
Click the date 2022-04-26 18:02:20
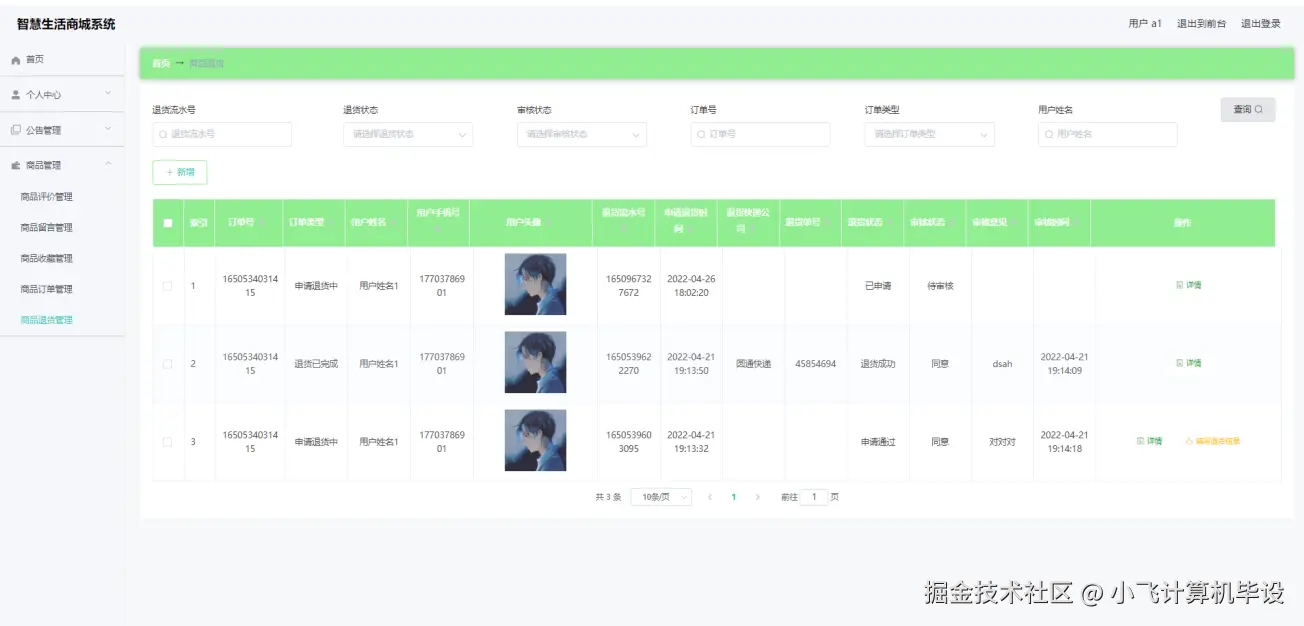click(x=691, y=286)
